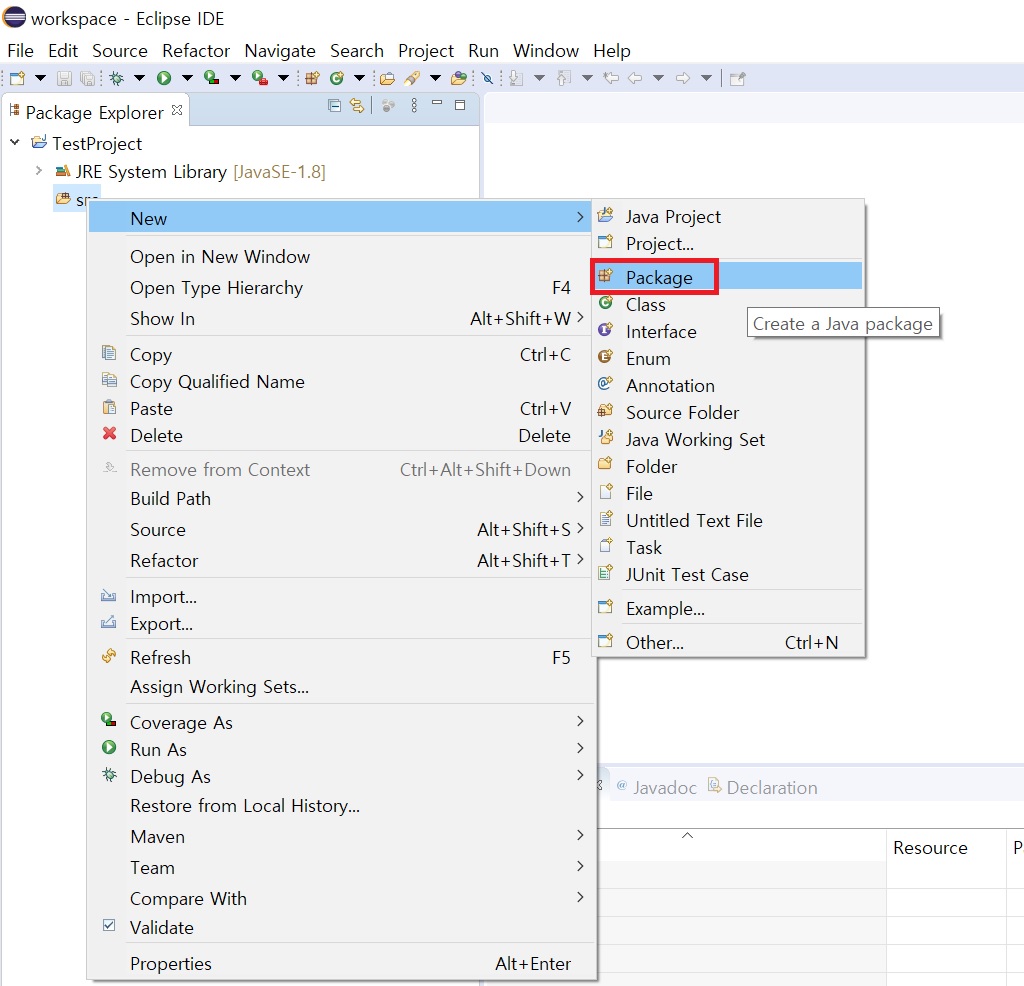Click the Back navigation arrow in toolbar

[635, 78]
